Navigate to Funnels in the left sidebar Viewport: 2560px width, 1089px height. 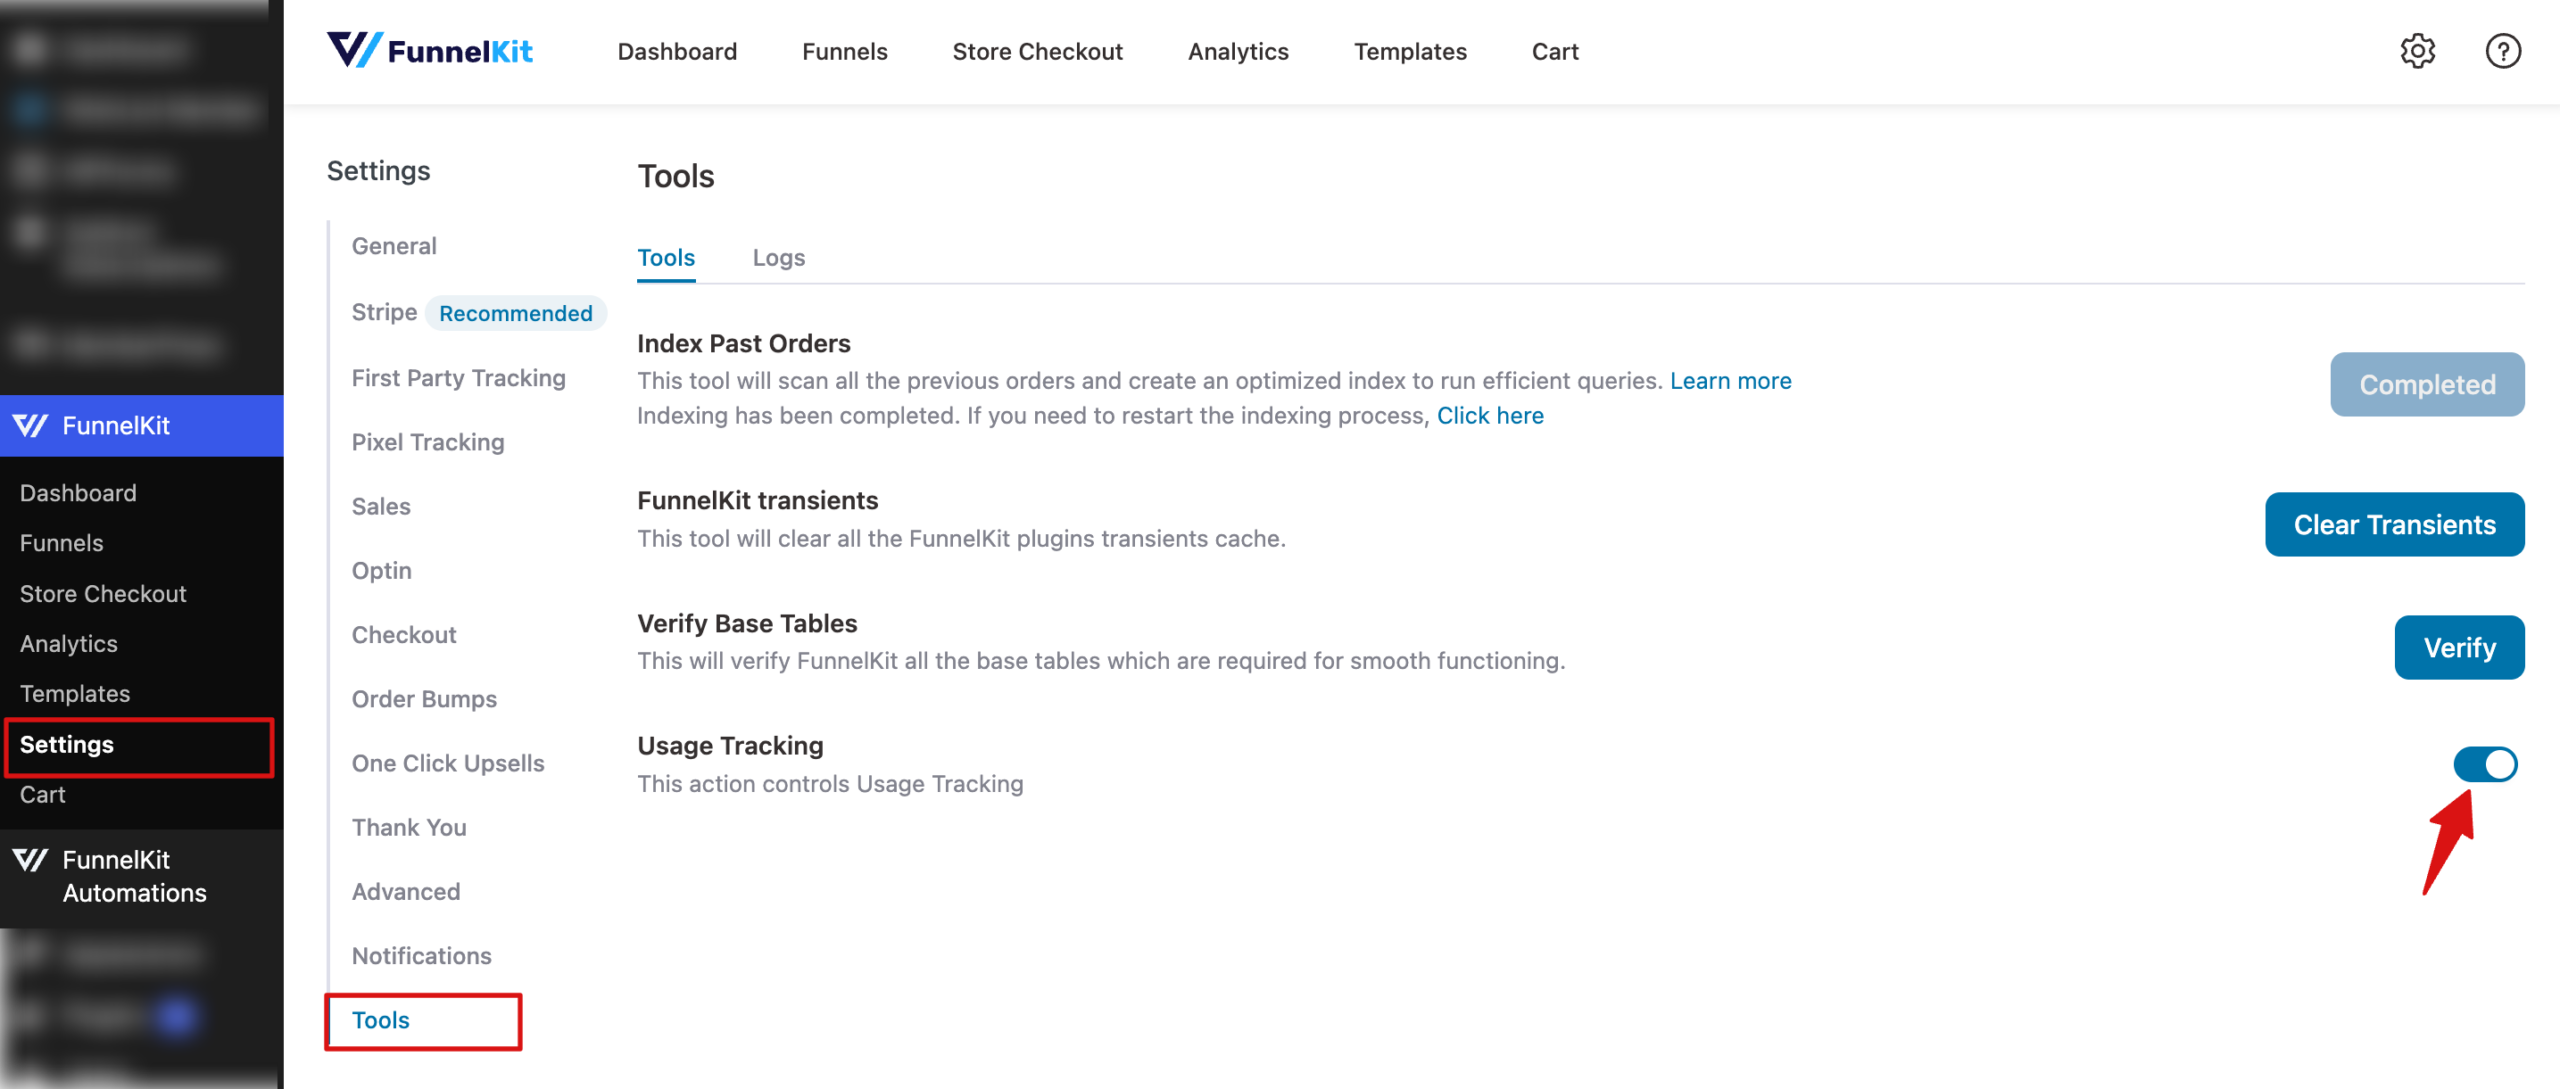coord(61,542)
